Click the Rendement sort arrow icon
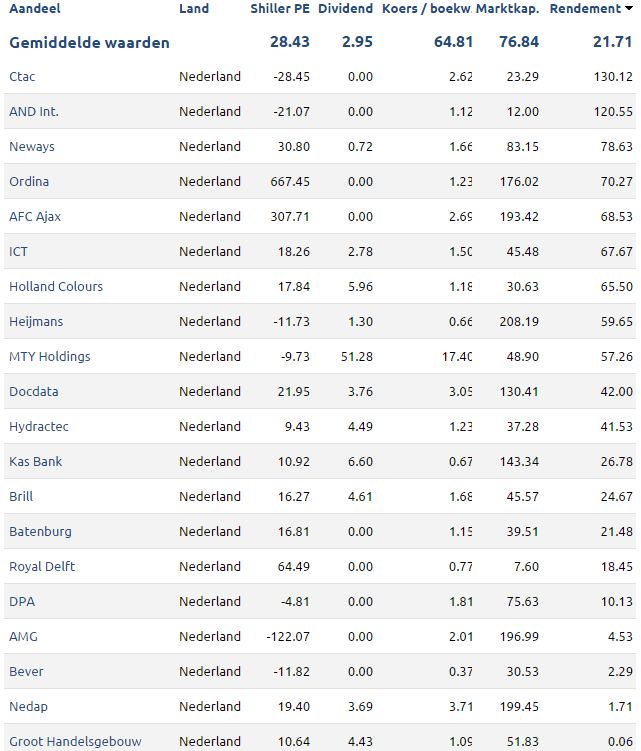The height and width of the screenshot is (751, 641). [x=629, y=8]
